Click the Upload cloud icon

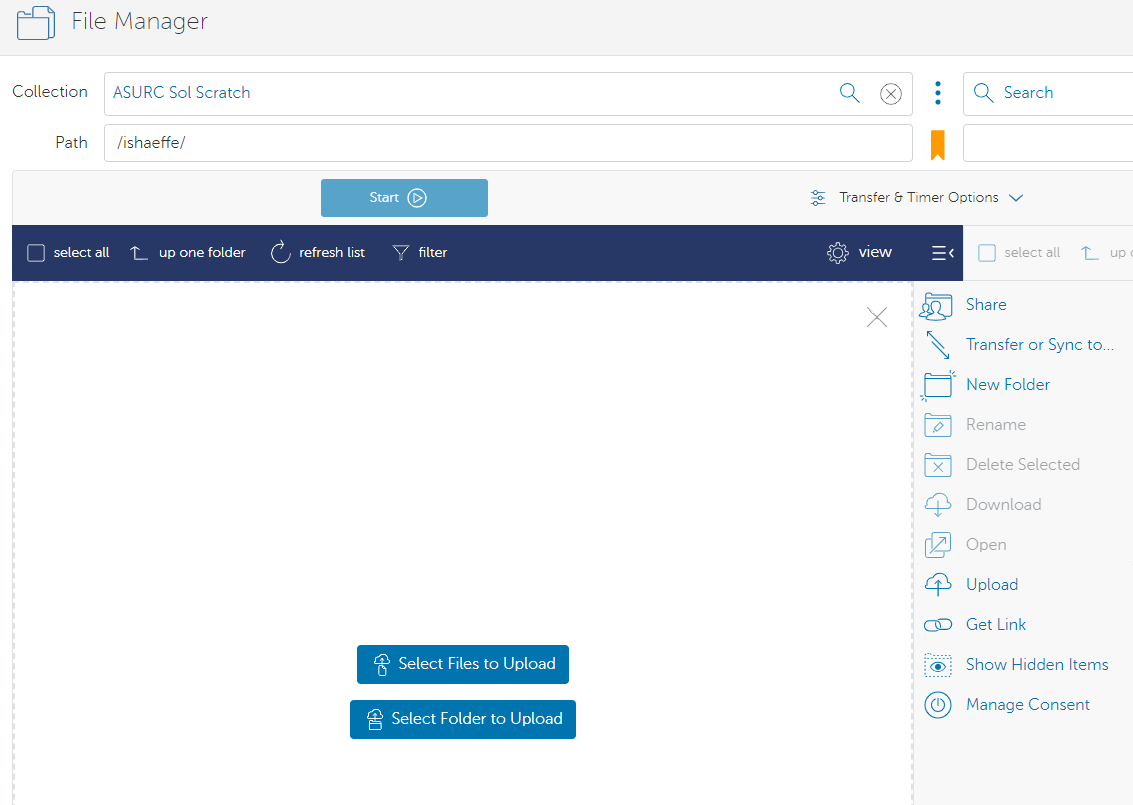click(936, 584)
